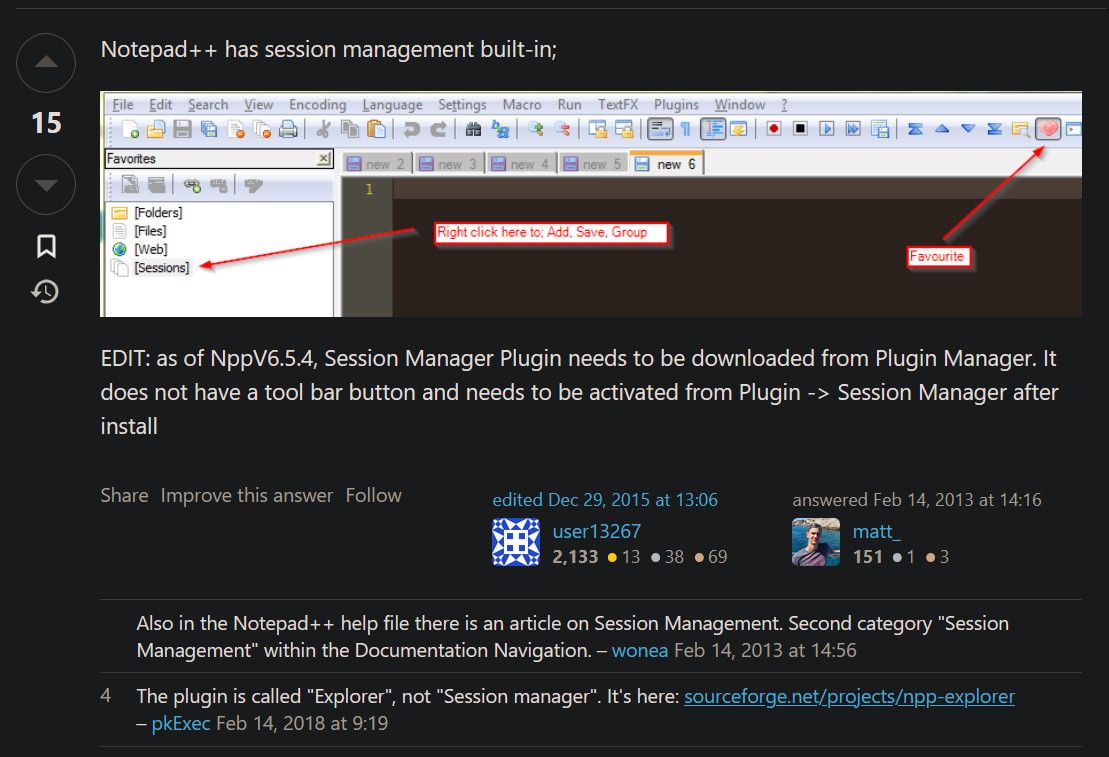Click the Save All icon in toolbar

pos(209,129)
